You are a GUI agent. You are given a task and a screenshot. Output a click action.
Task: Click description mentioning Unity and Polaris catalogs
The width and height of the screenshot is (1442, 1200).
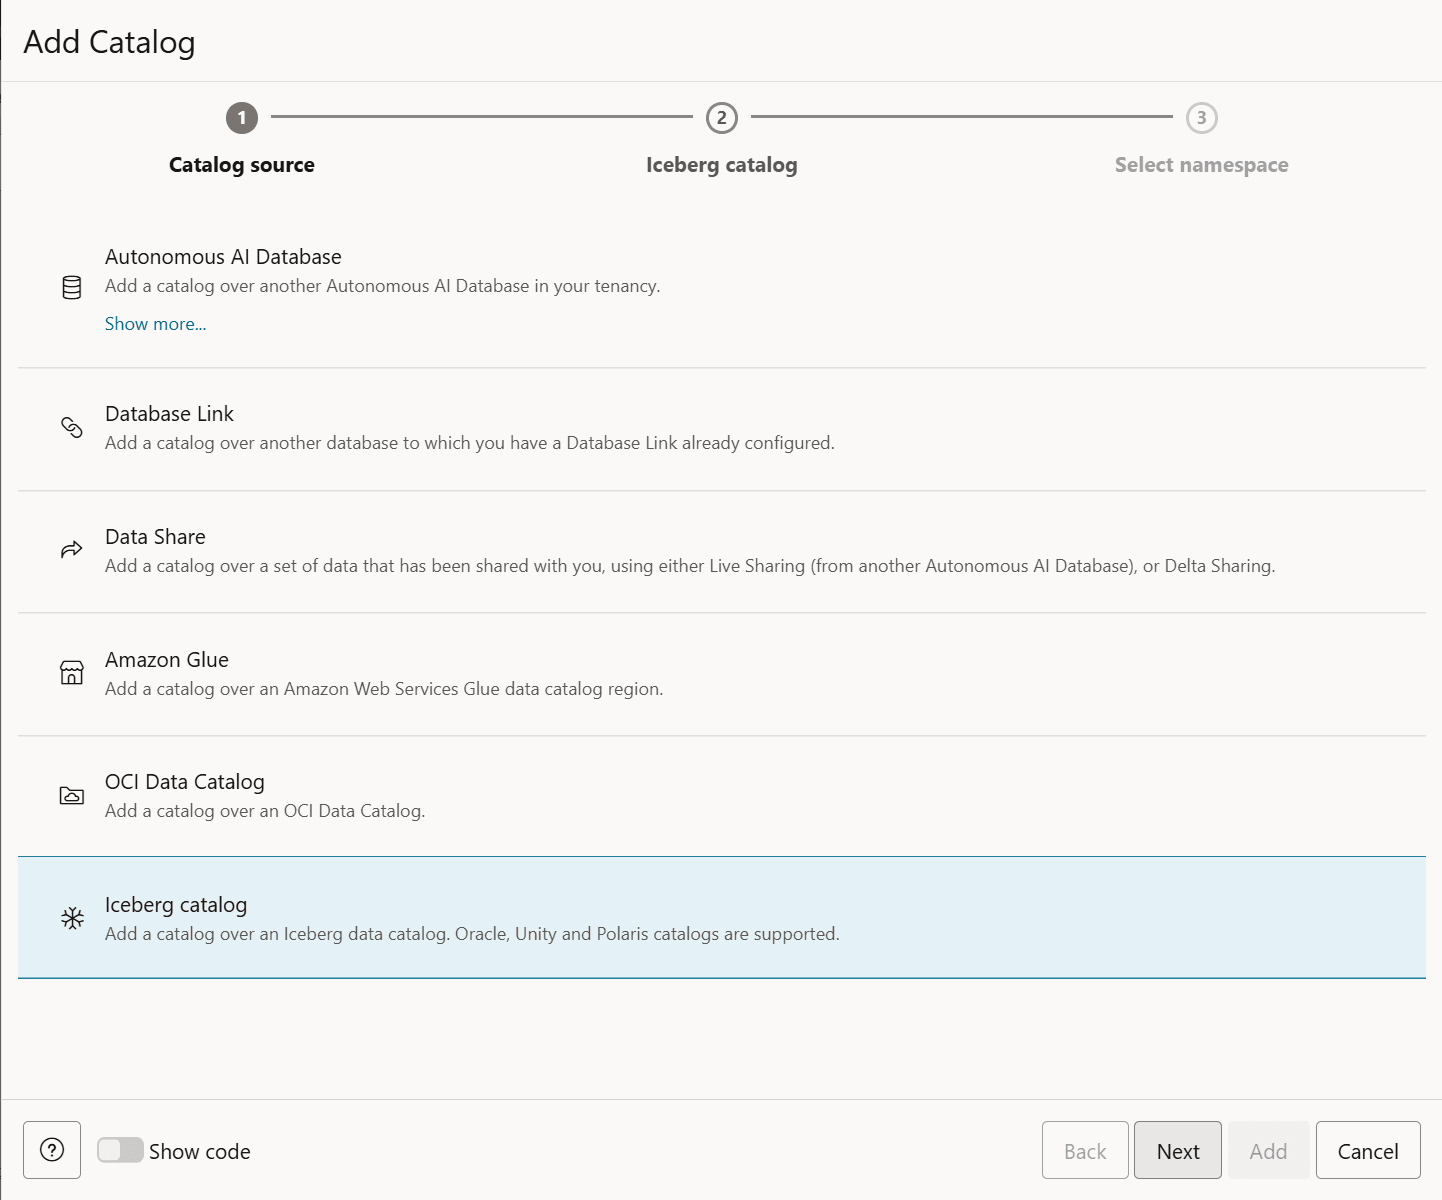[472, 934]
